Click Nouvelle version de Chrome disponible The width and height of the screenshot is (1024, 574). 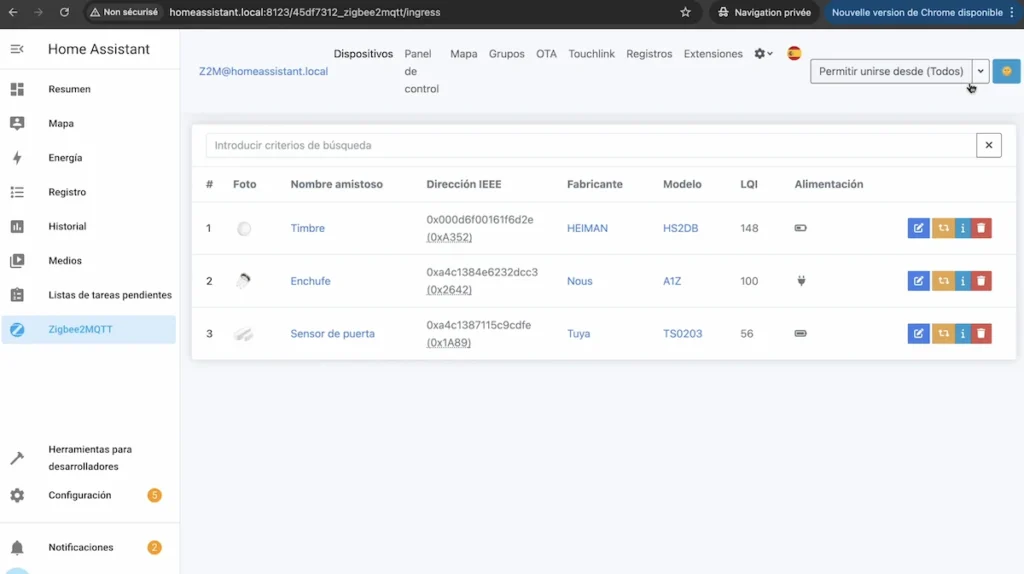pos(917,12)
